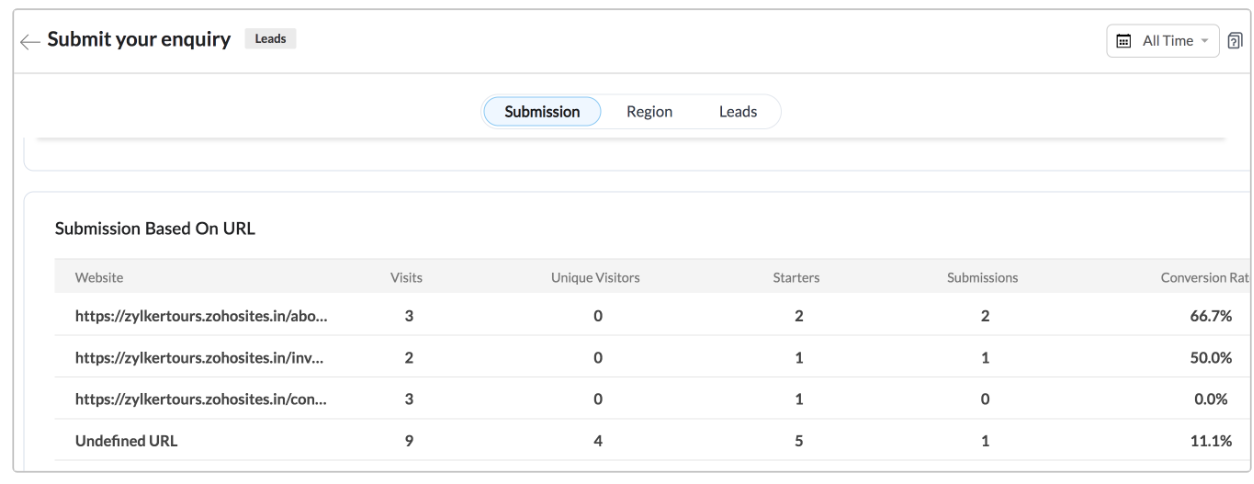Open the zylkertours inv... URL link

pyautogui.click(x=201, y=358)
